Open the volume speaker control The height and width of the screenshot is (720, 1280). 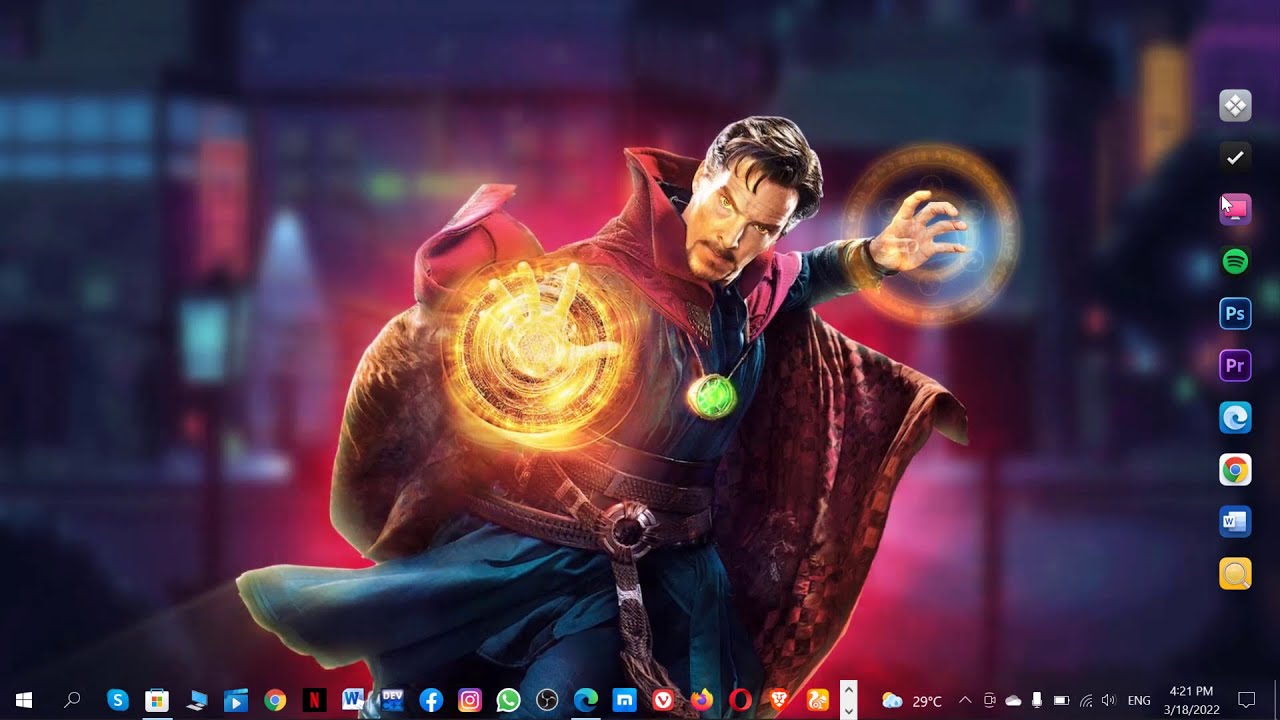[x=1108, y=700]
